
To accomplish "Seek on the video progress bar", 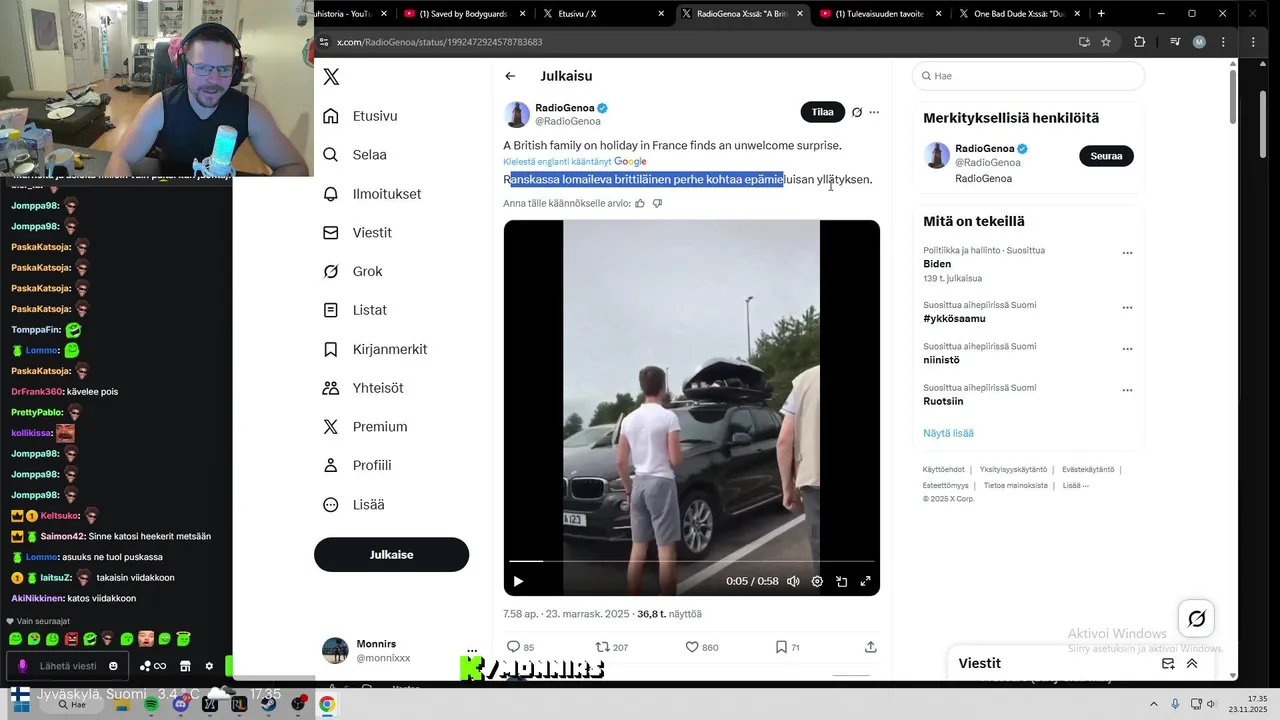I will tap(692, 561).
